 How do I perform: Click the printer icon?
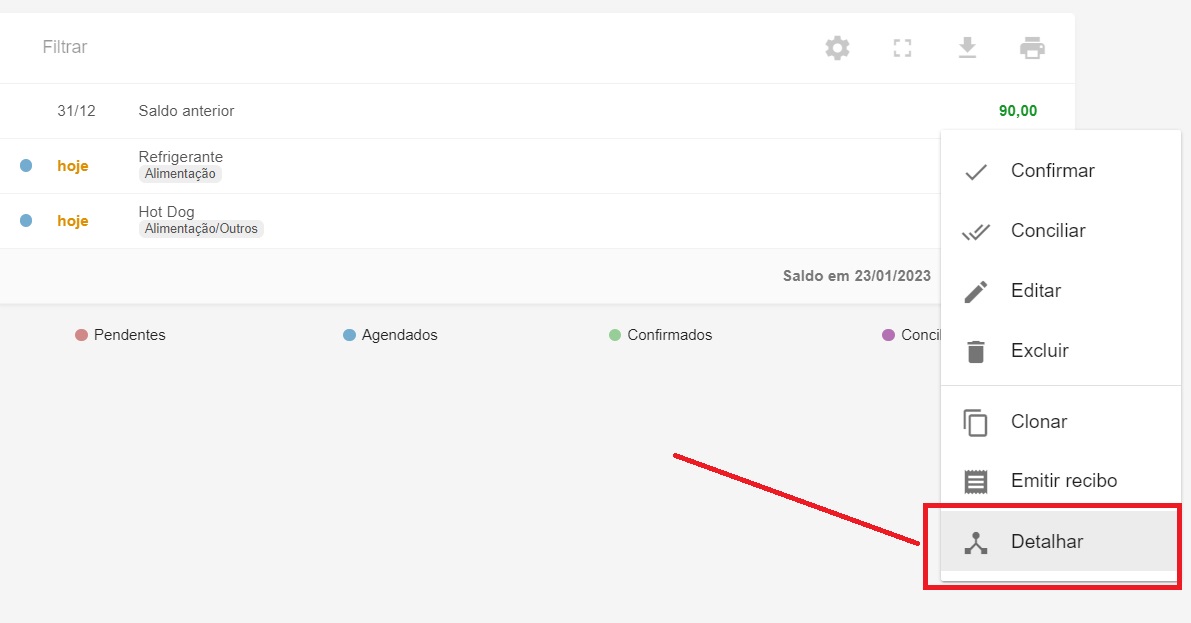[1032, 48]
